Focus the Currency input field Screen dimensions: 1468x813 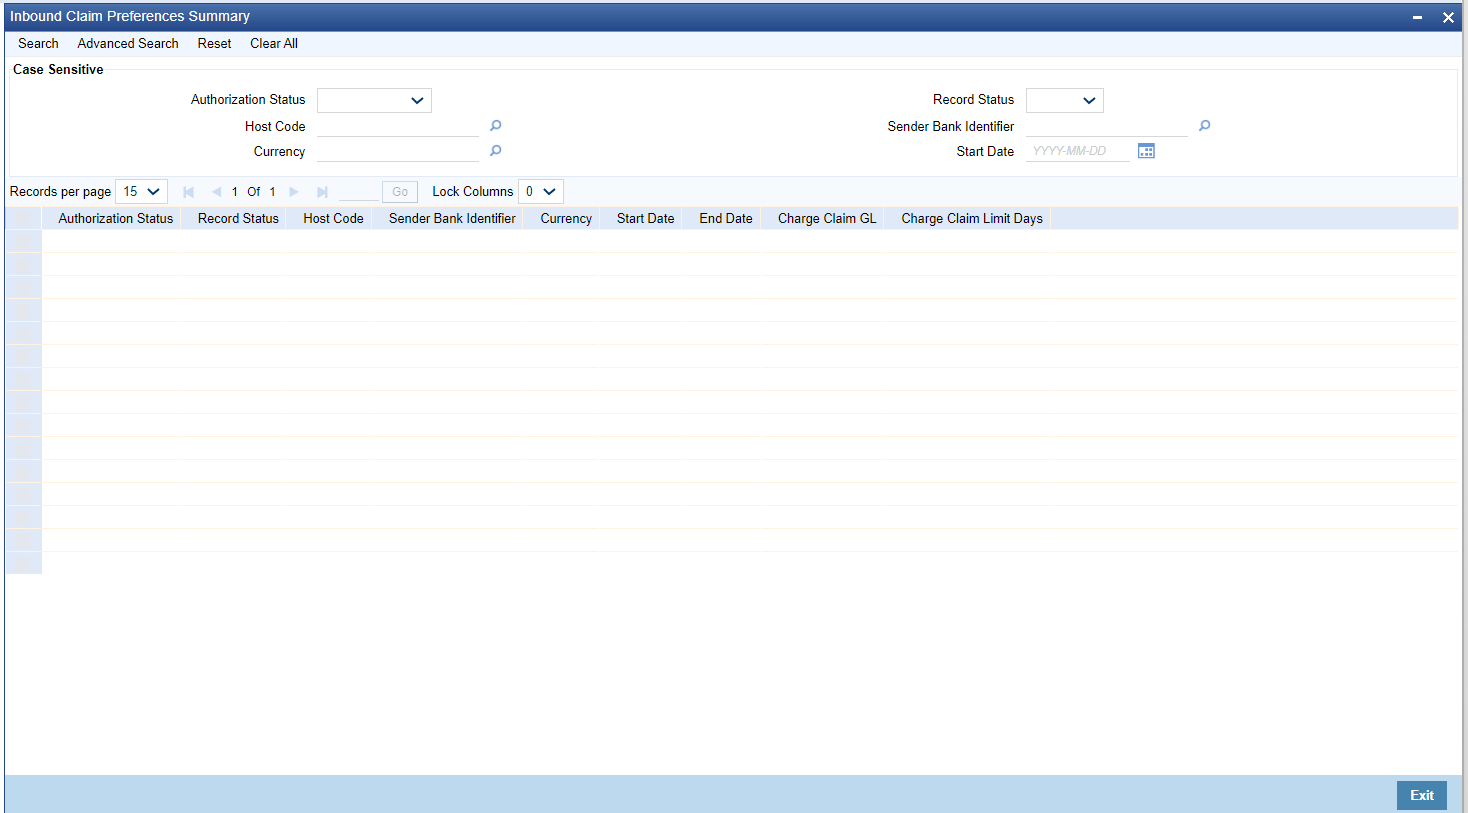pos(398,151)
